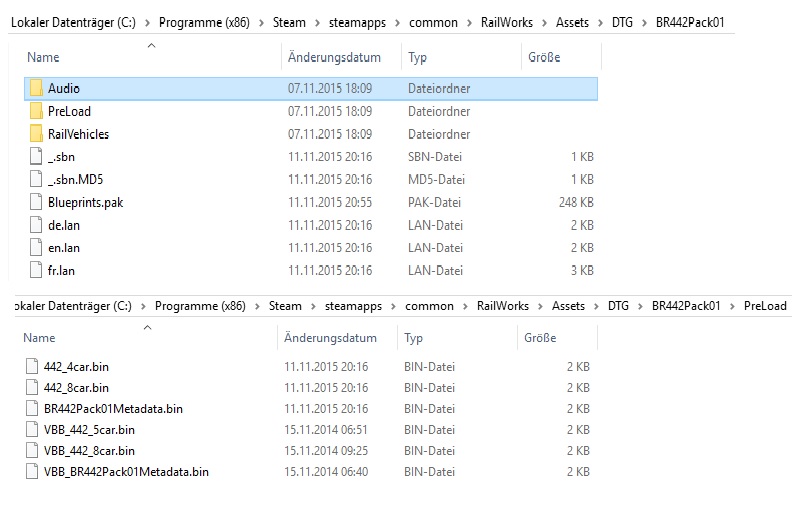Go to Lokaler Datenträger (C:) in top breadcrumb
800x511 pixels.
pos(73,22)
